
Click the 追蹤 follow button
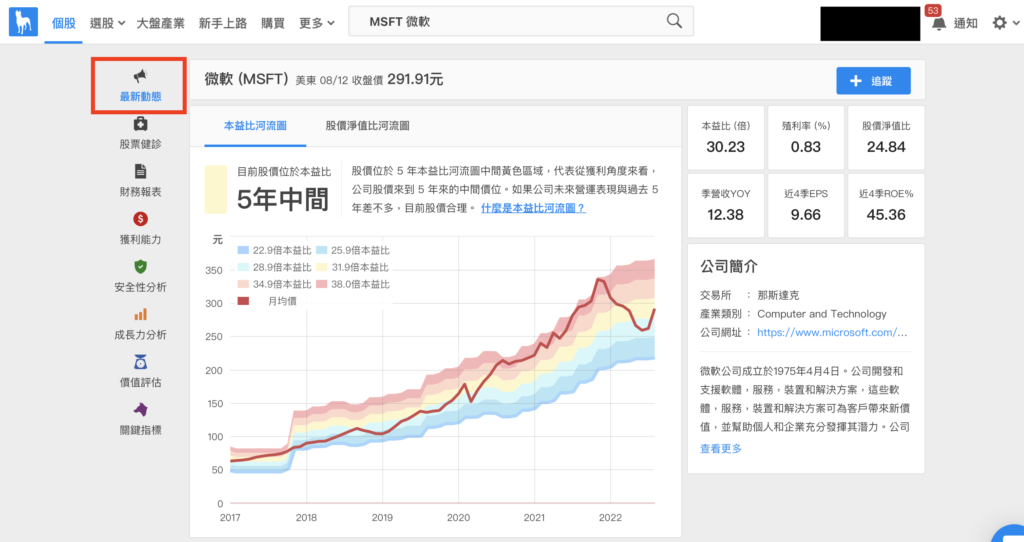coord(873,81)
